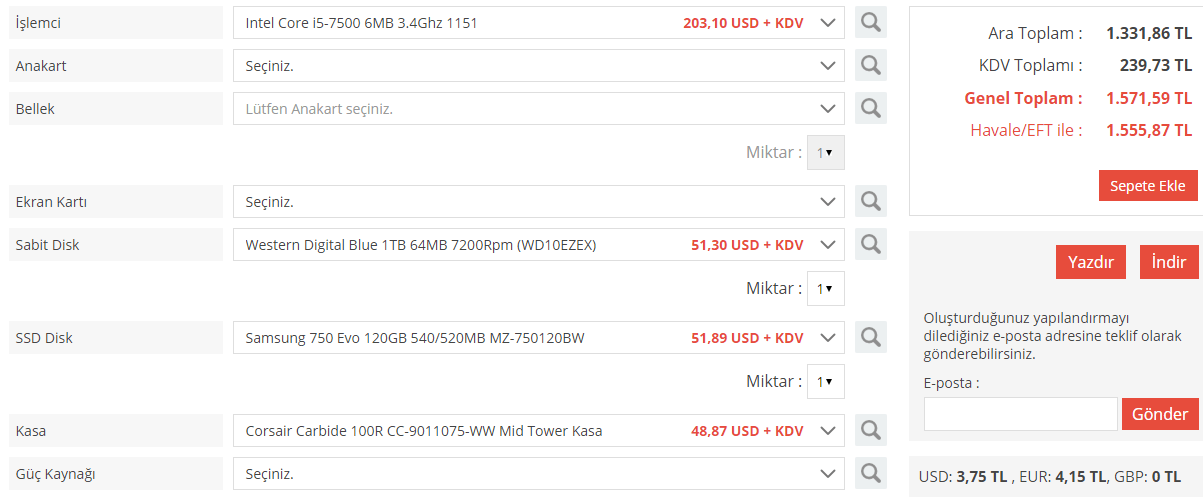Search SSD Disk products with magnifier icon
The width and height of the screenshot is (1203, 498).
tap(870, 338)
